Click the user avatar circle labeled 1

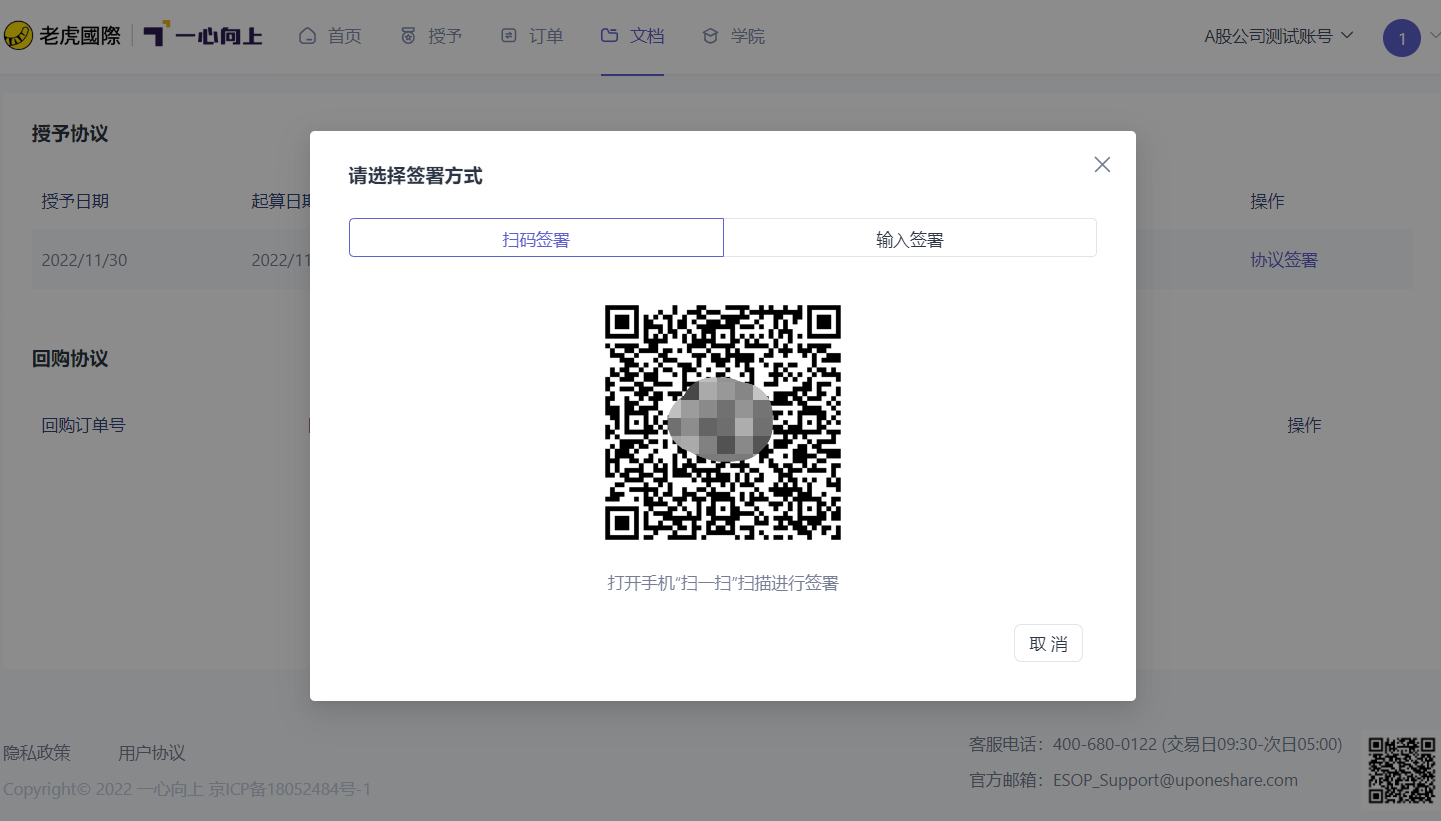point(1402,39)
